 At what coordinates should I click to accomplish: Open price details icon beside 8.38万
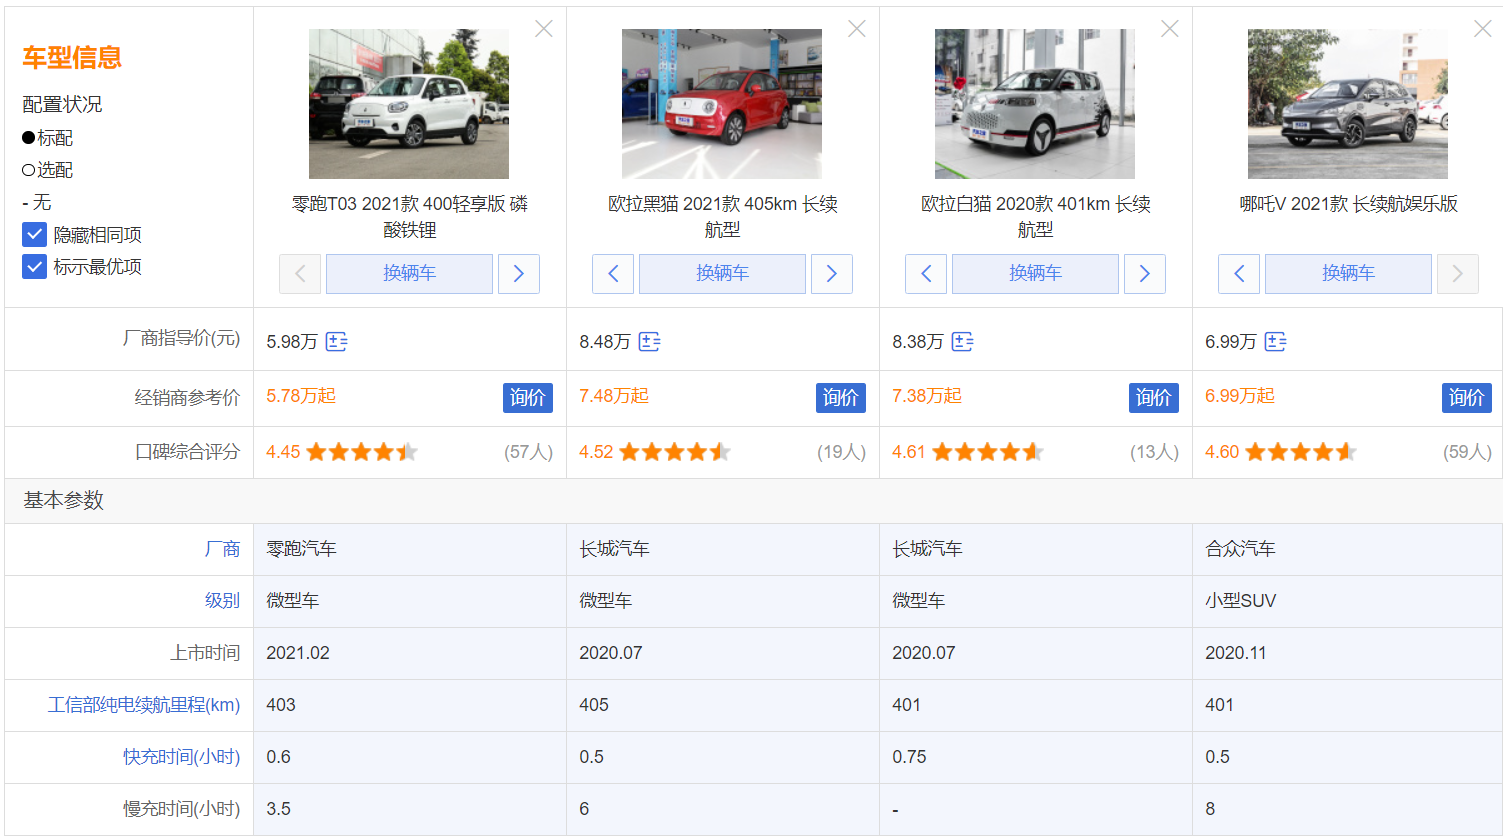tap(963, 342)
